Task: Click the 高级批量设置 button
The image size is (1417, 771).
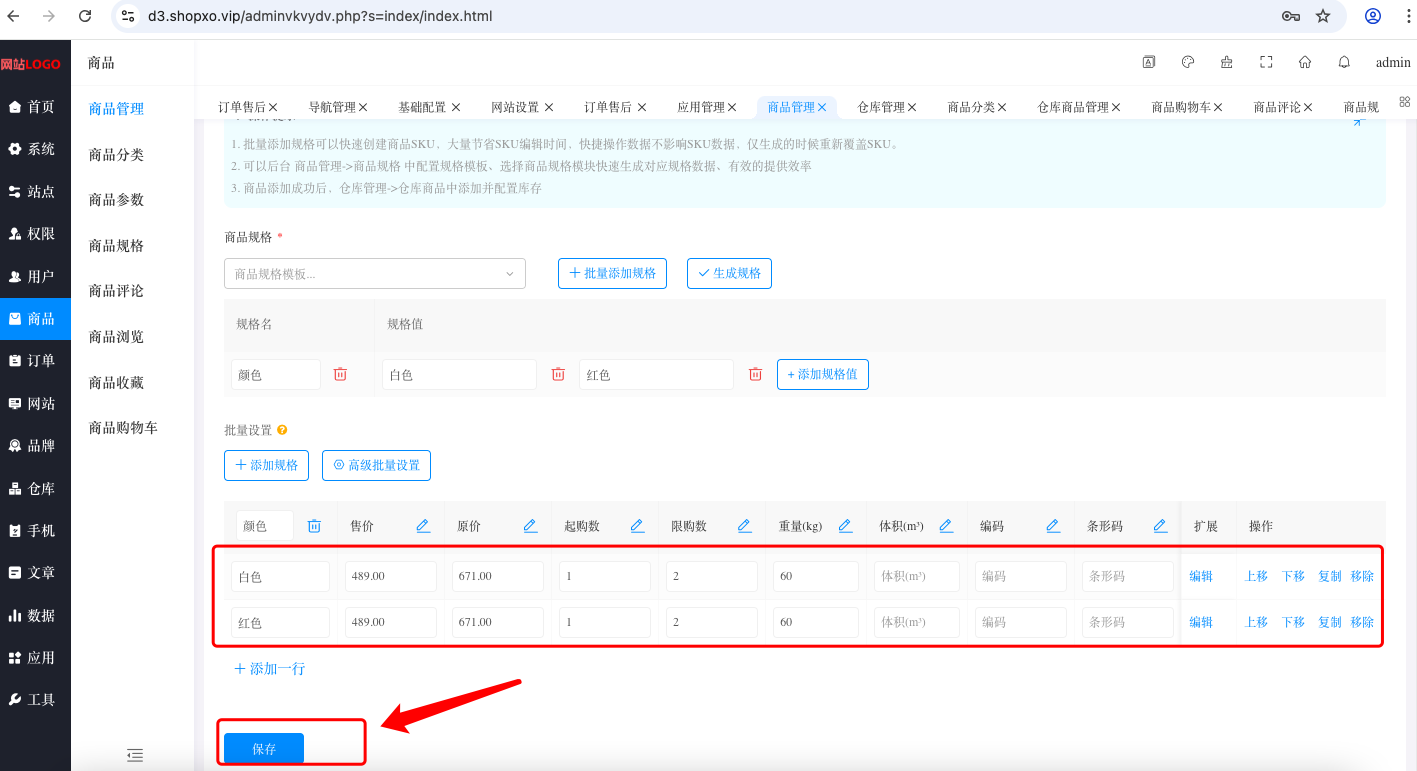Action: point(376,465)
